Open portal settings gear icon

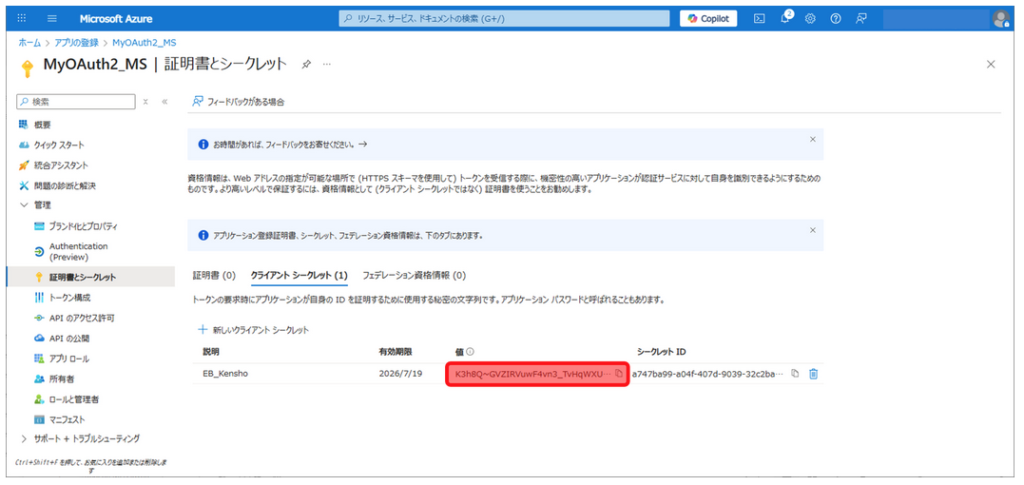click(x=810, y=19)
